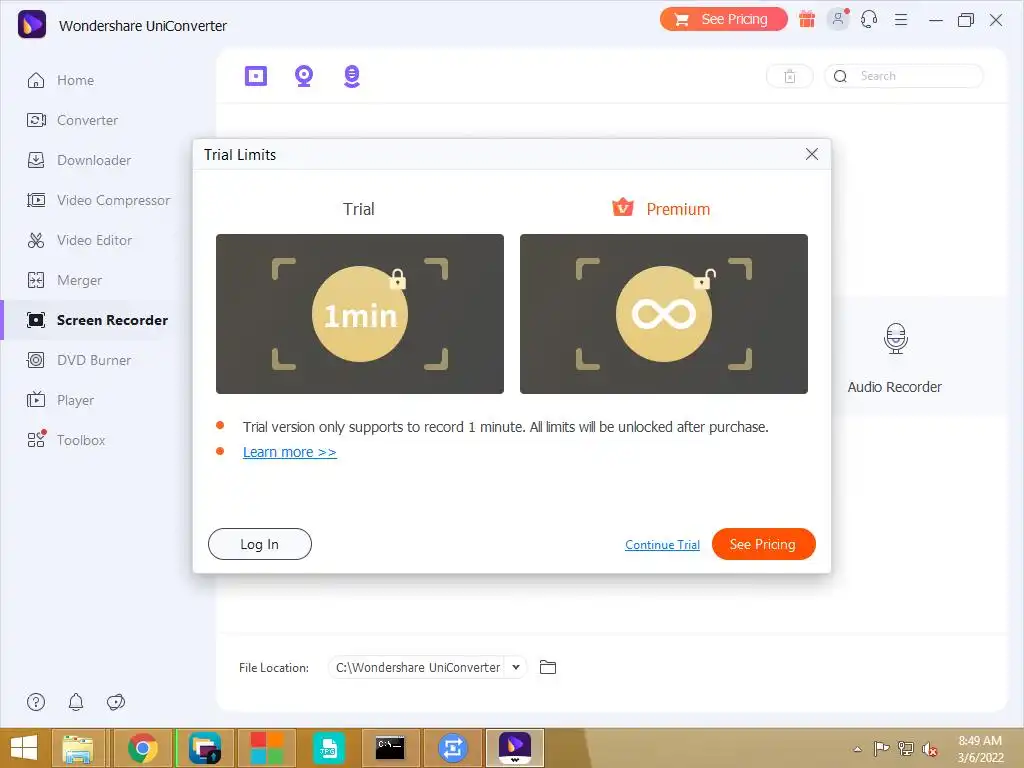This screenshot has width=1024, height=768.
Task: Open the Windows Start button
Action: click(24, 748)
